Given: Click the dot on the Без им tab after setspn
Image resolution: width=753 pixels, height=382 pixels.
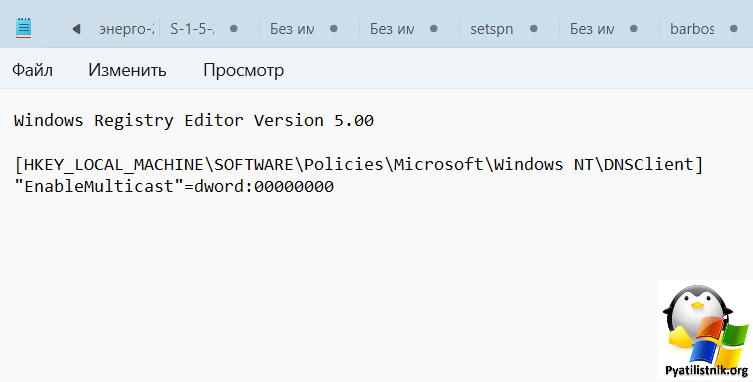Looking at the screenshot, I should pos(633,29).
